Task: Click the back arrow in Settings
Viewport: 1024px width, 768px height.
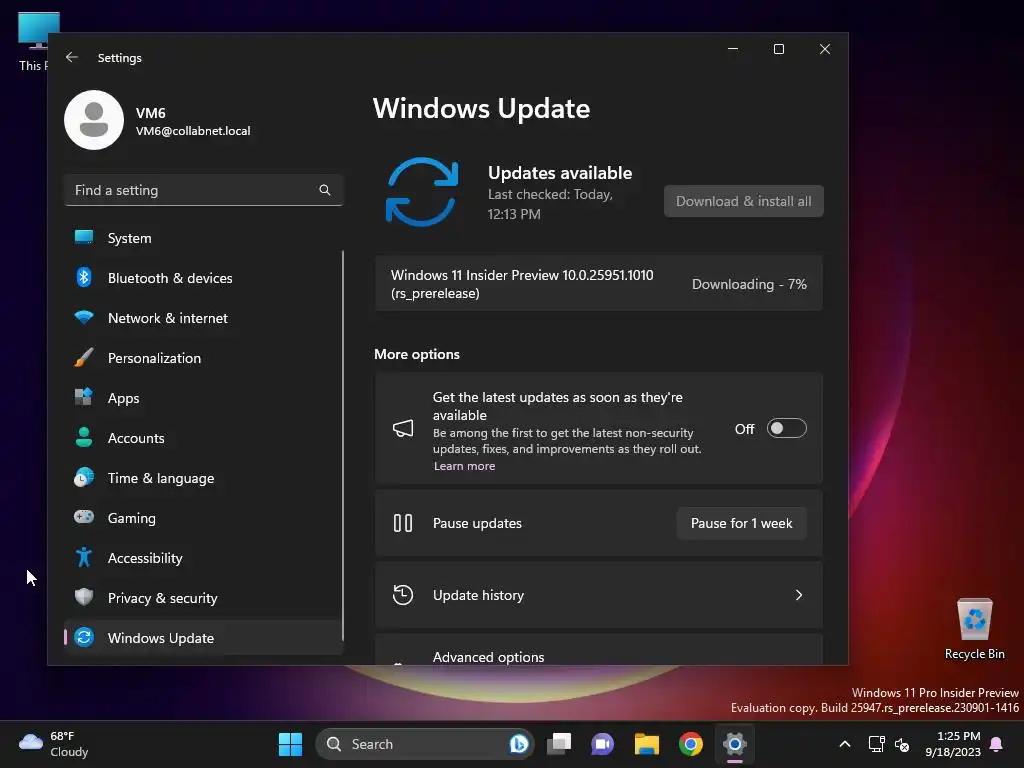Action: [x=72, y=57]
